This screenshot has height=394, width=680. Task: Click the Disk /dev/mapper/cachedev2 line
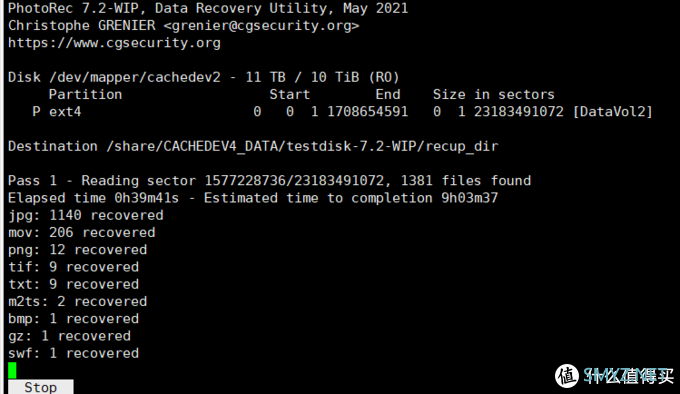[x=204, y=77]
